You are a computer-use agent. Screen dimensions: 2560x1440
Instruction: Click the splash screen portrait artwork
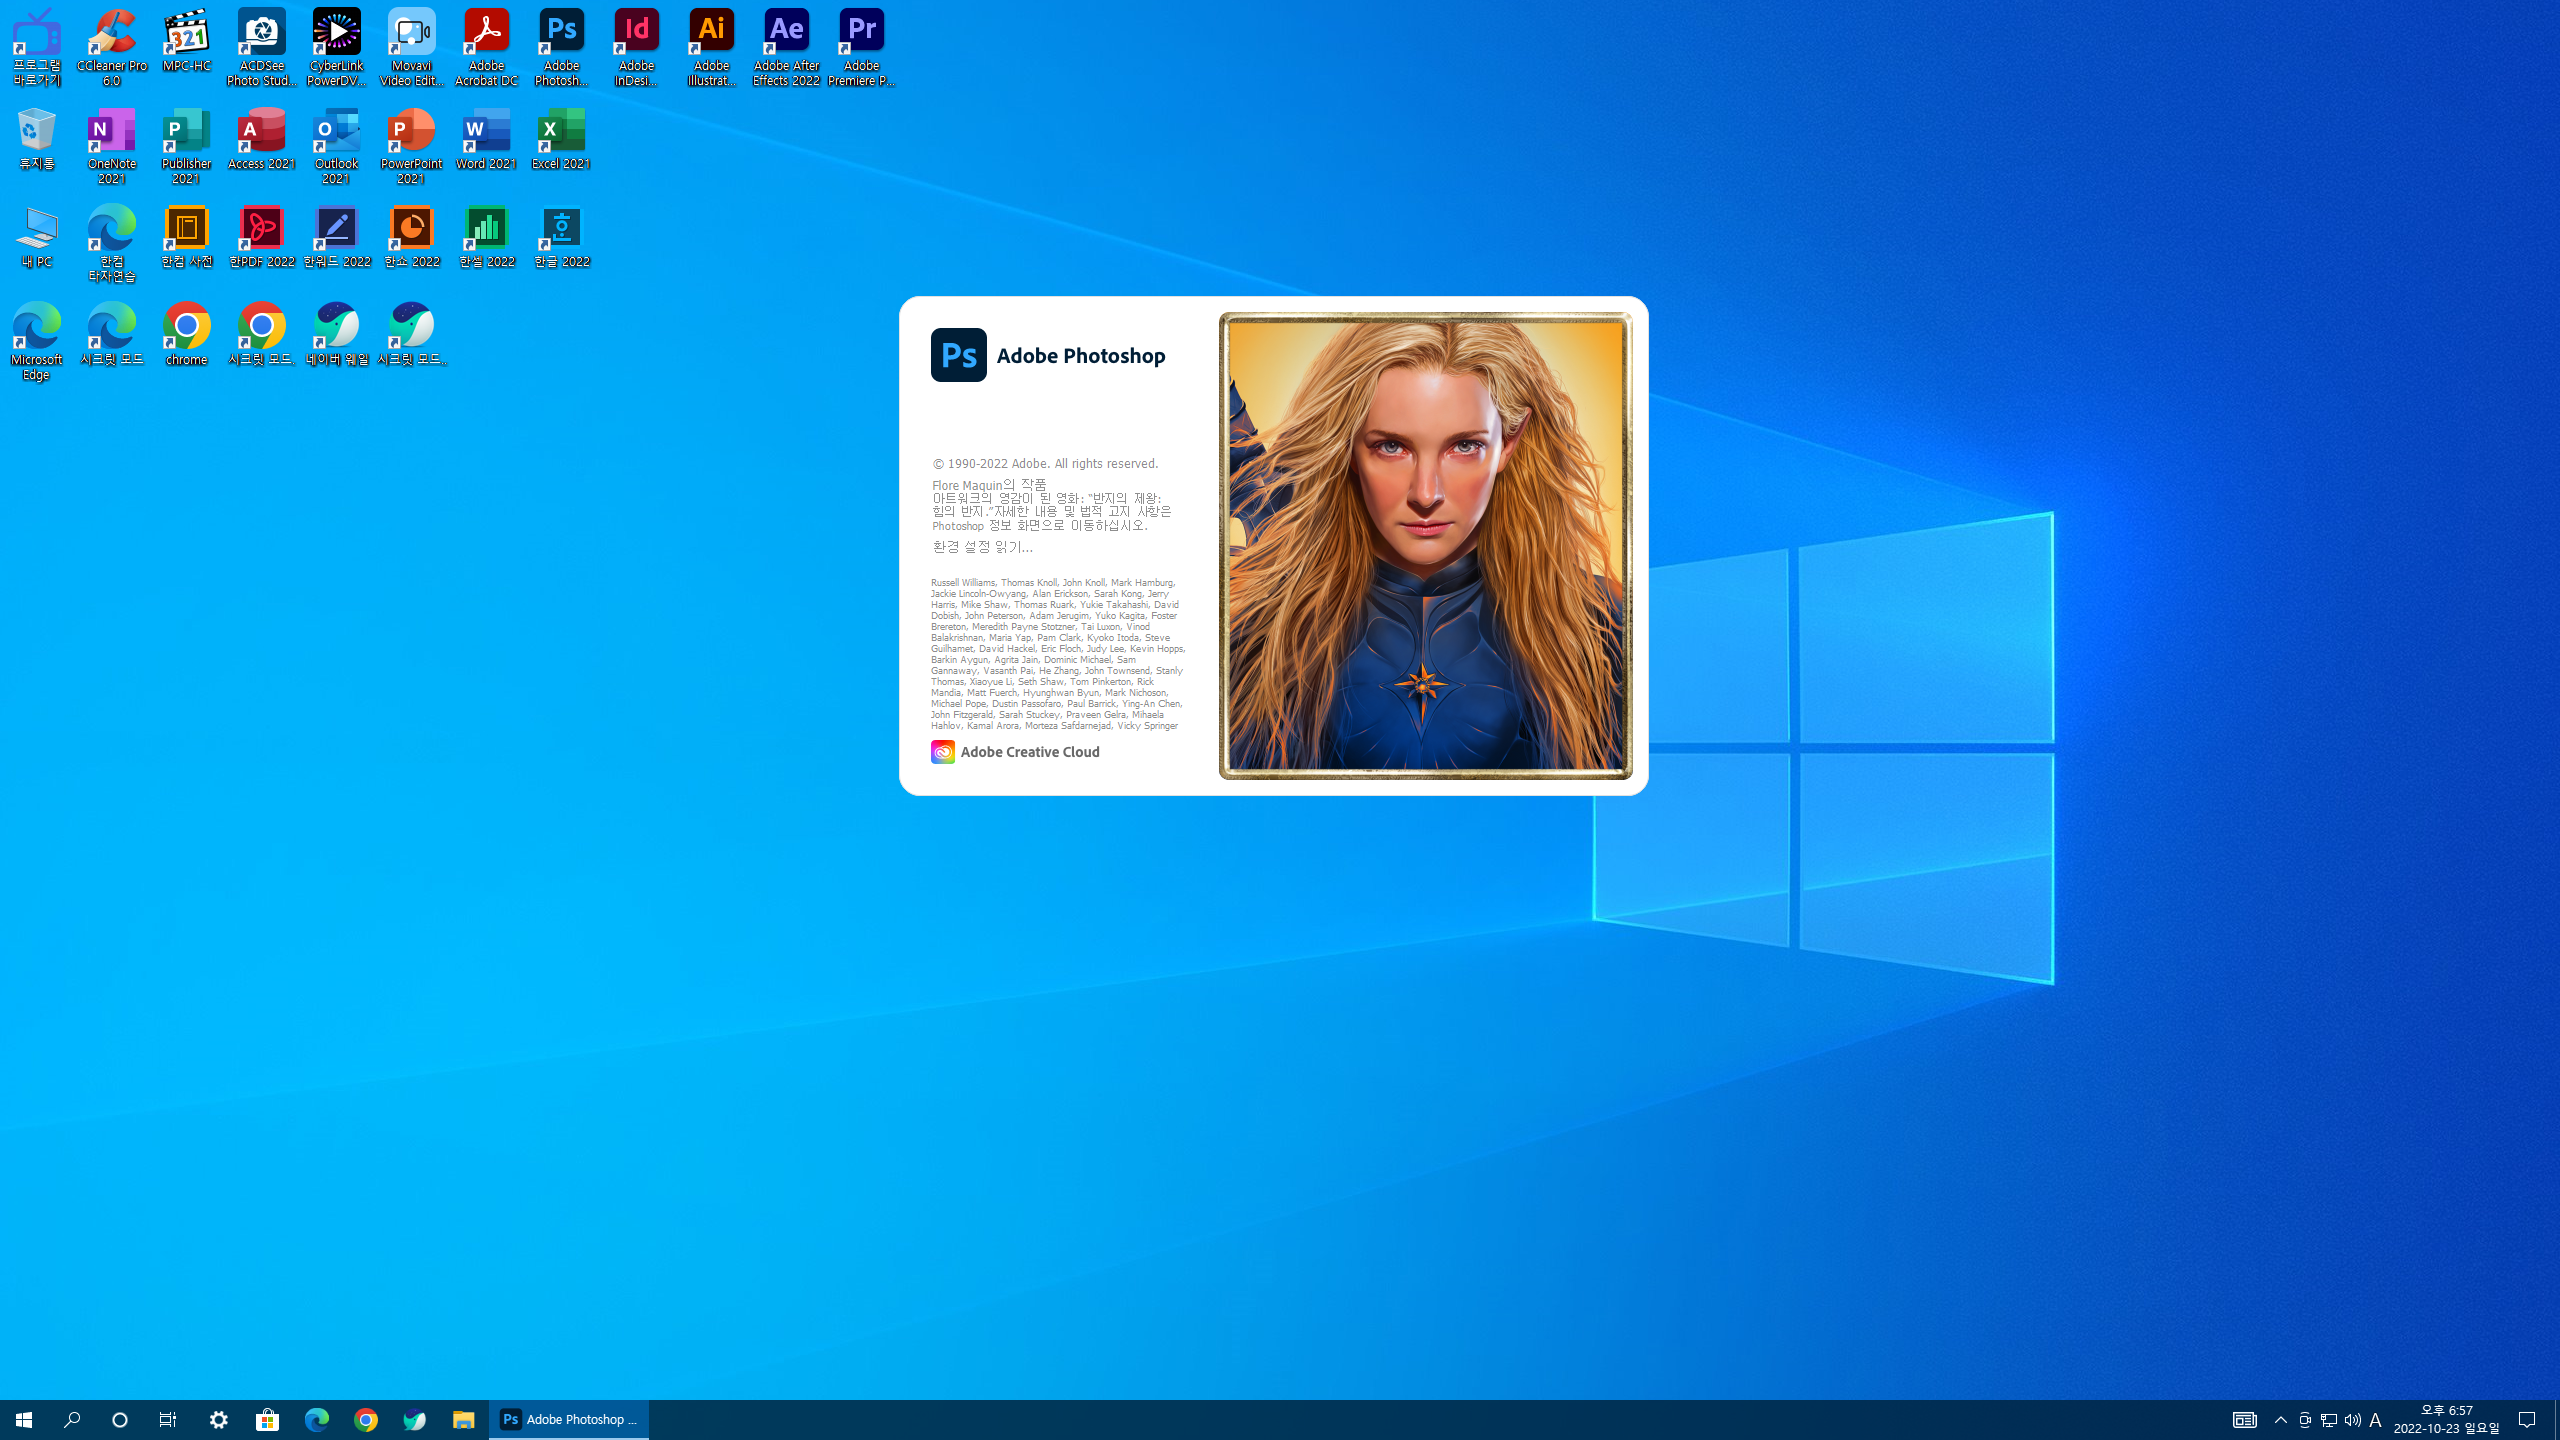[1425, 546]
